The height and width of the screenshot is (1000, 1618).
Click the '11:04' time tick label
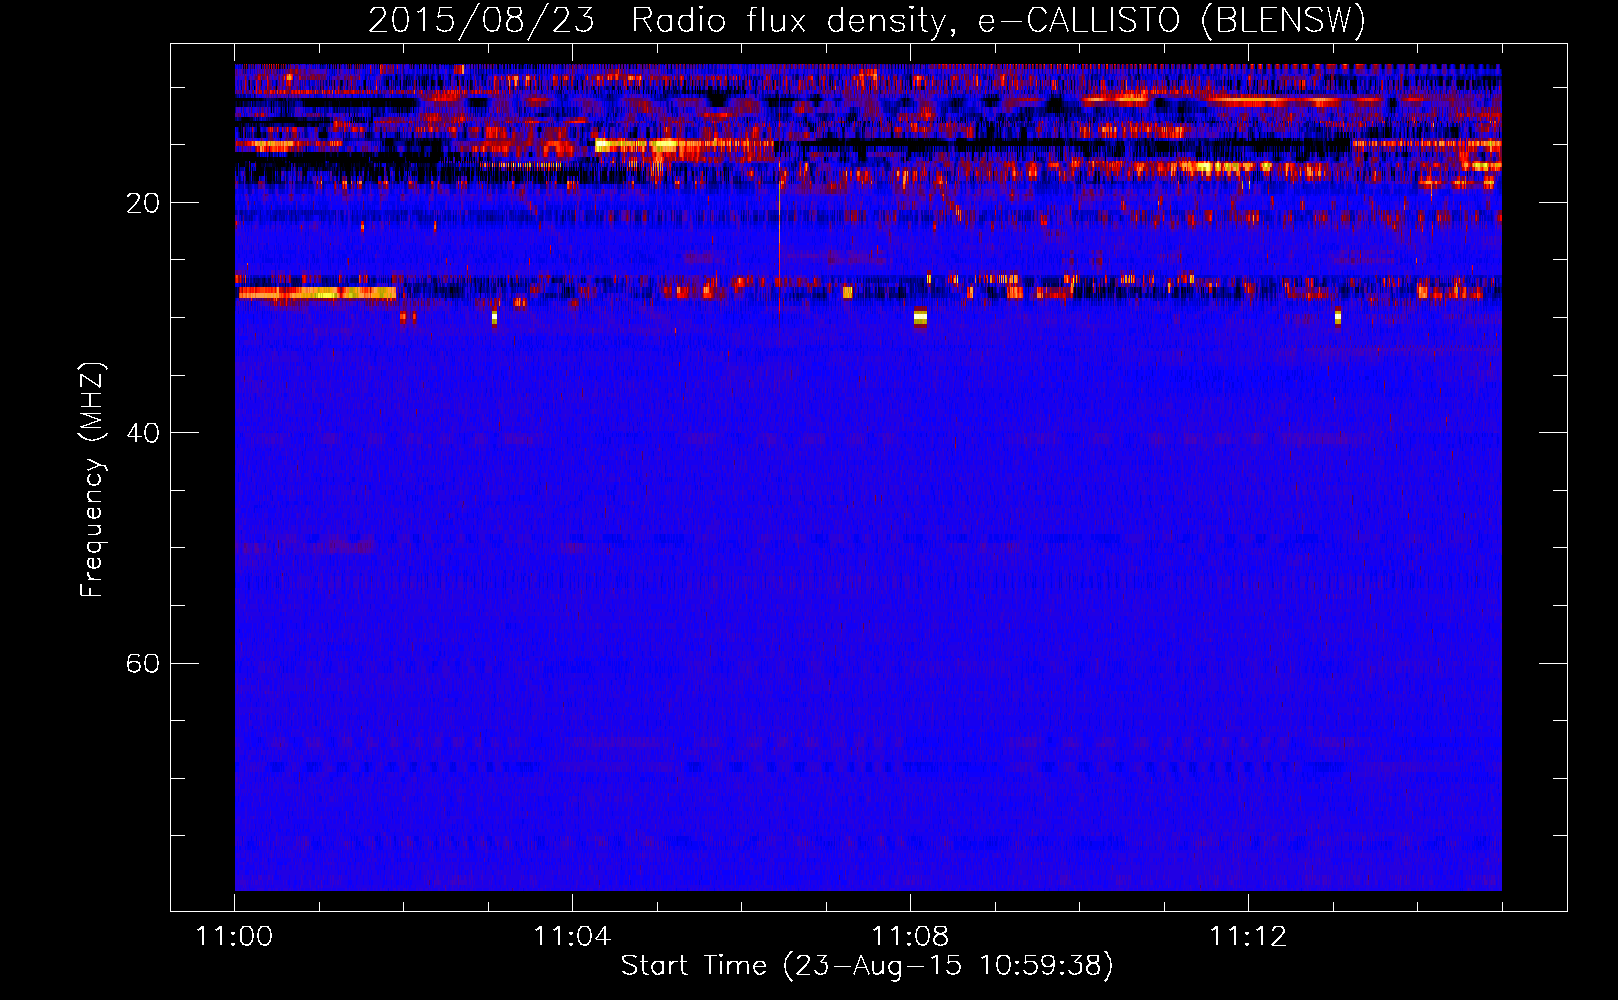click(x=572, y=936)
